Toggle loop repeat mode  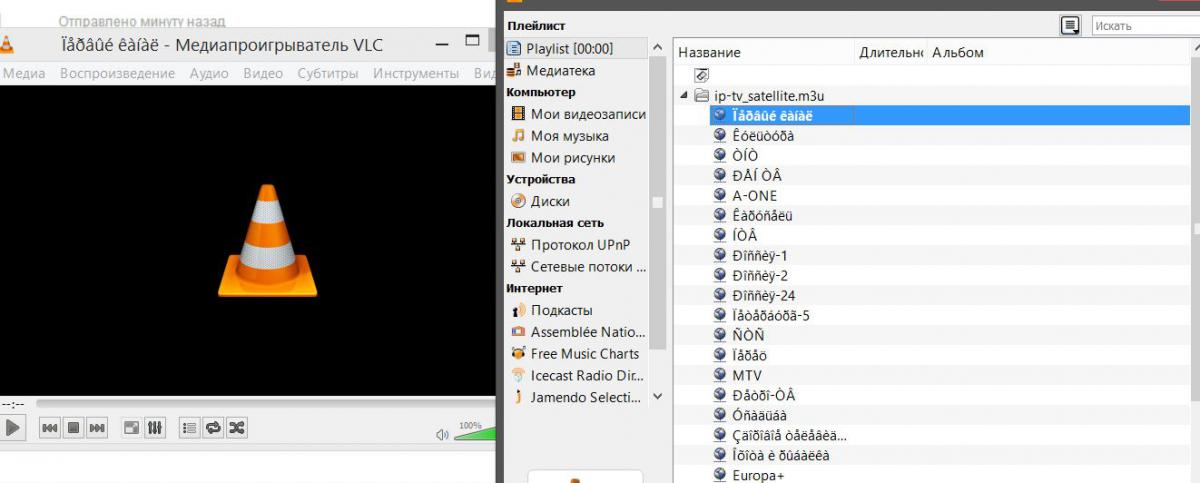pyautogui.click(x=213, y=428)
